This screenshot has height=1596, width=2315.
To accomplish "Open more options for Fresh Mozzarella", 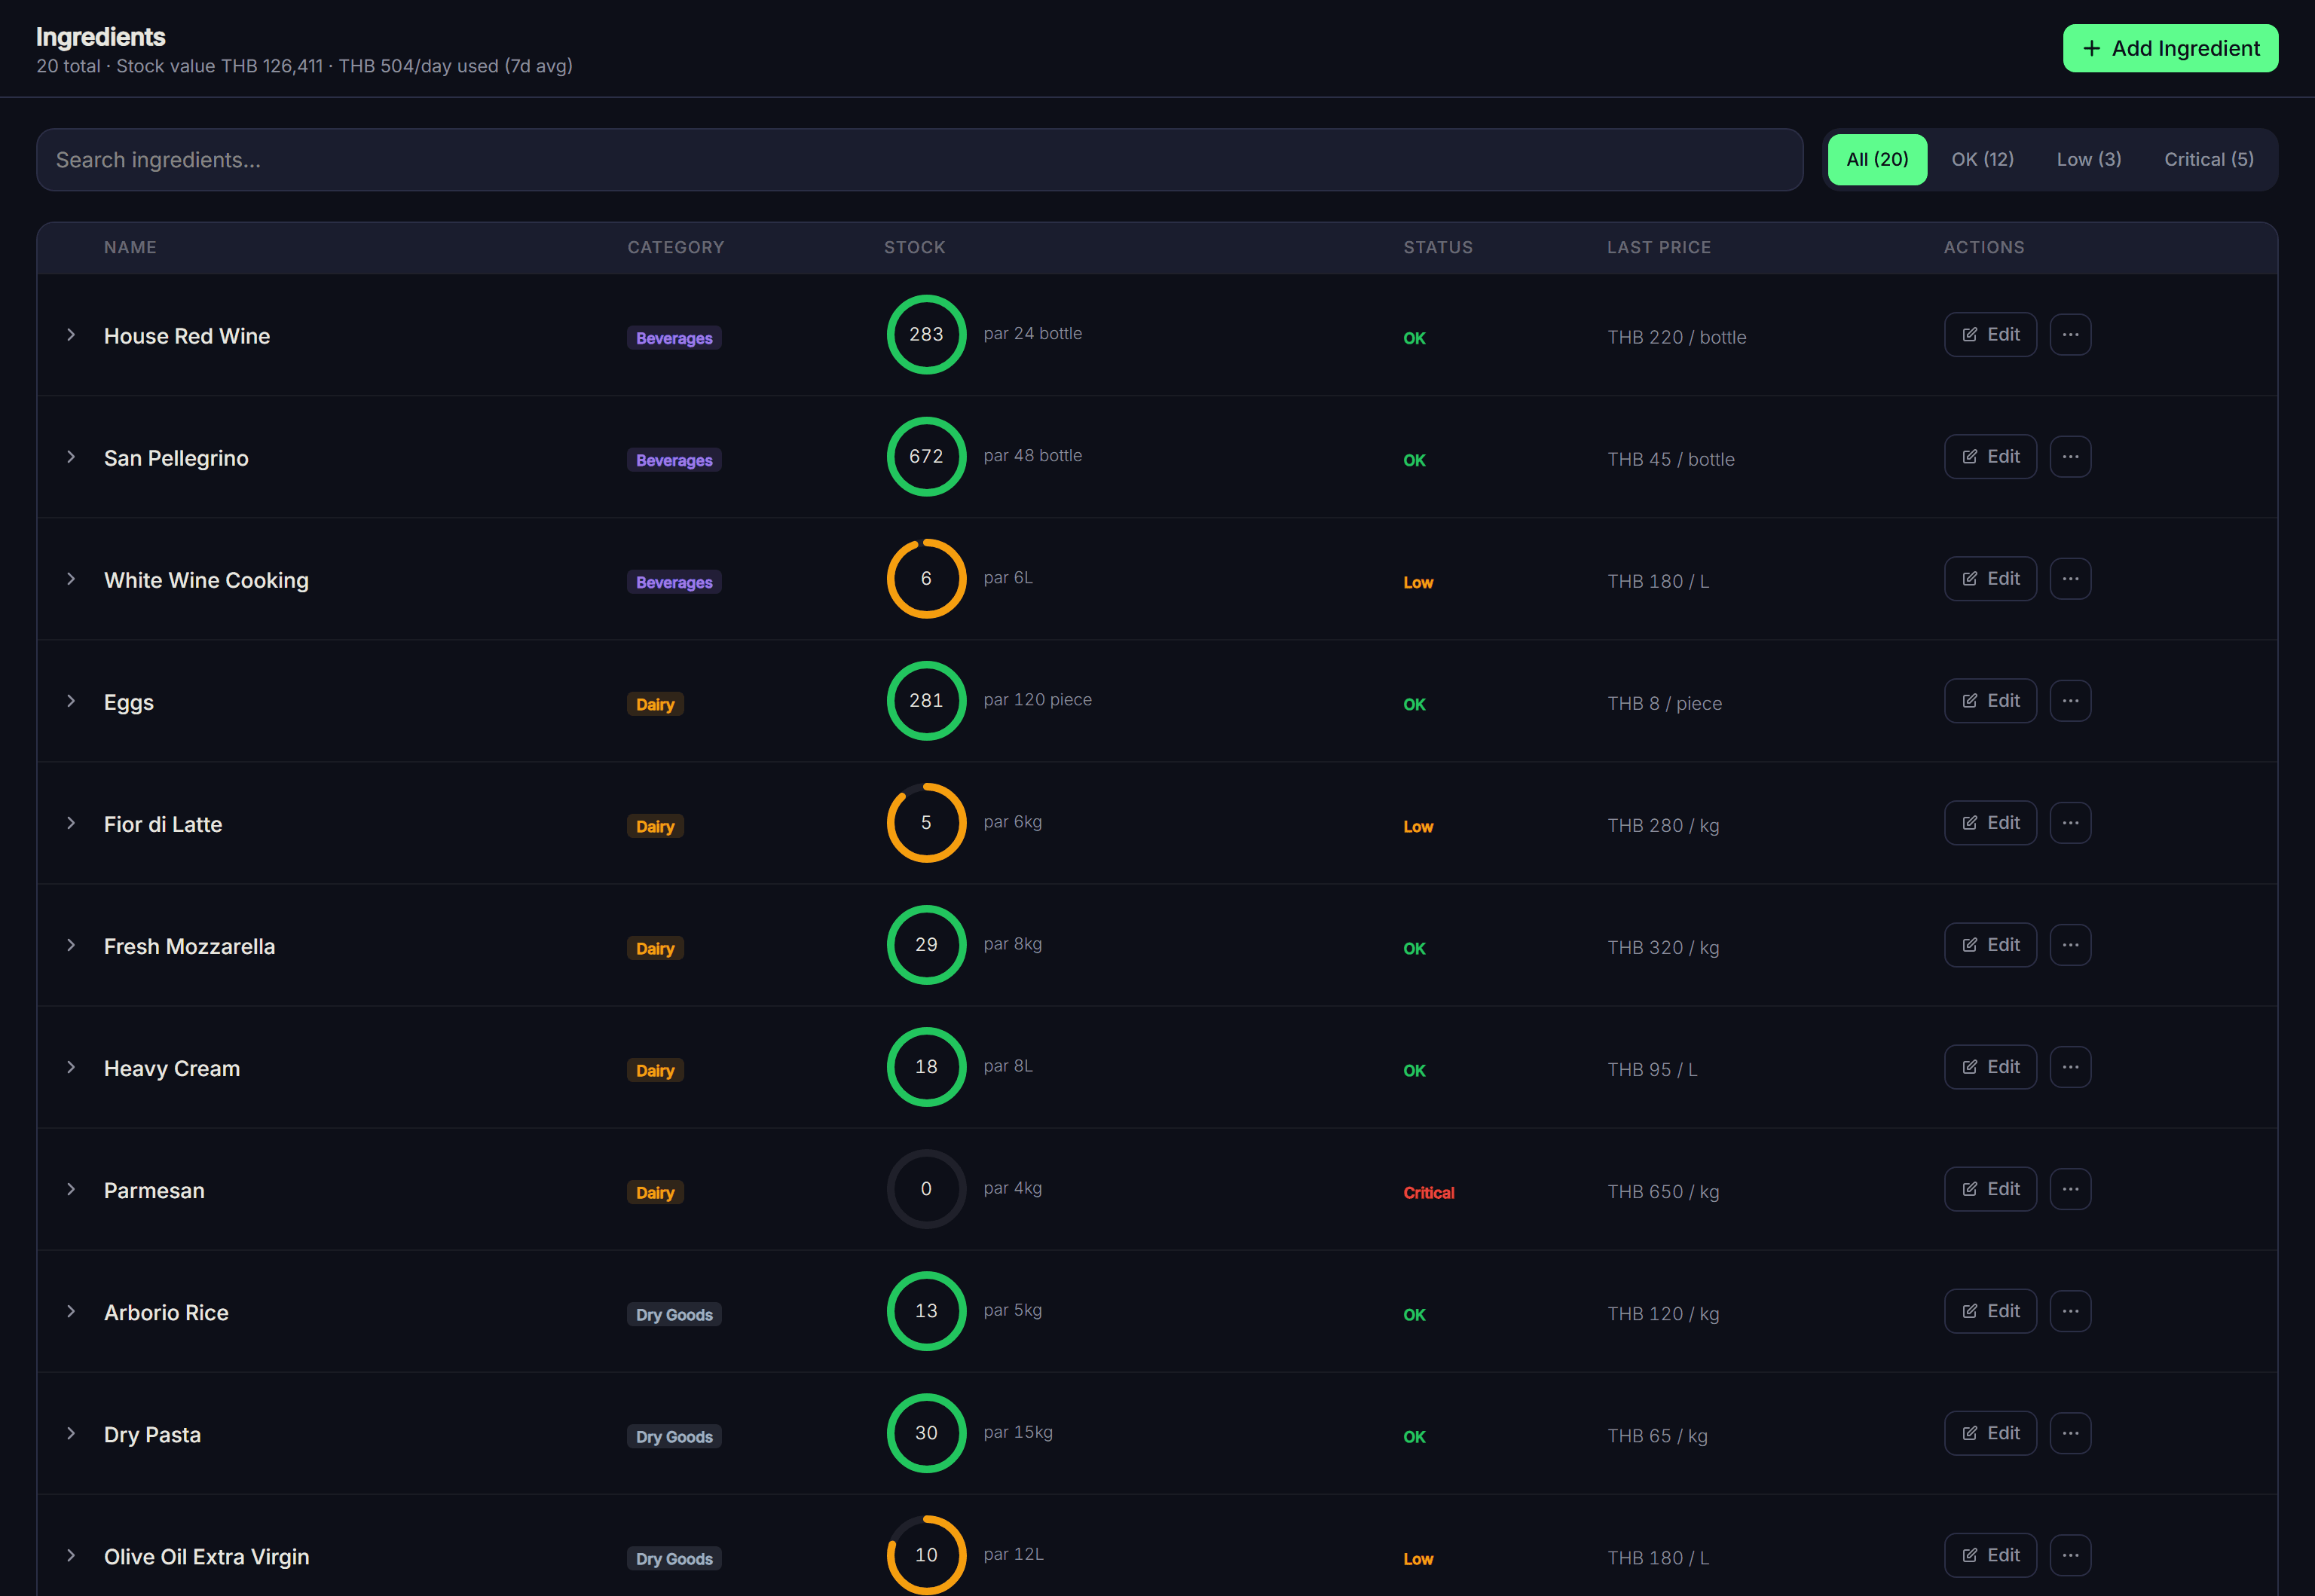I will 2070,945.
